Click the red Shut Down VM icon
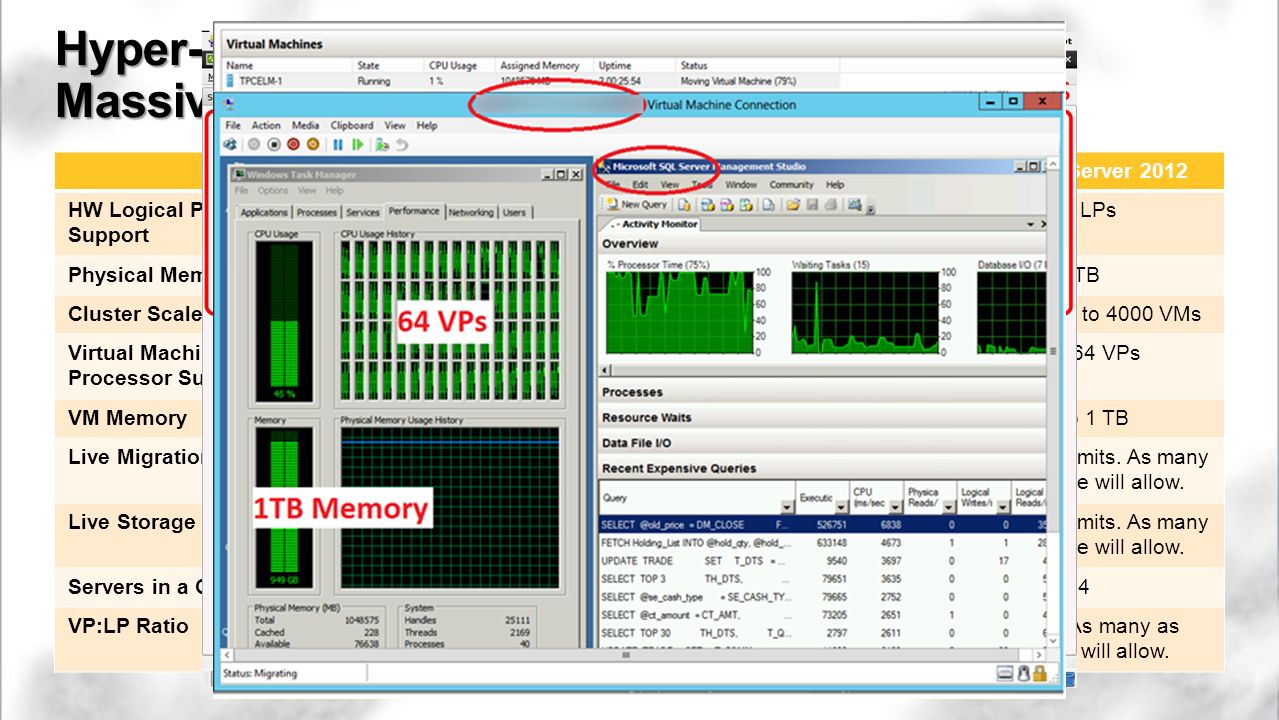The image size is (1279, 720). pyautogui.click(x=293, y=144)
